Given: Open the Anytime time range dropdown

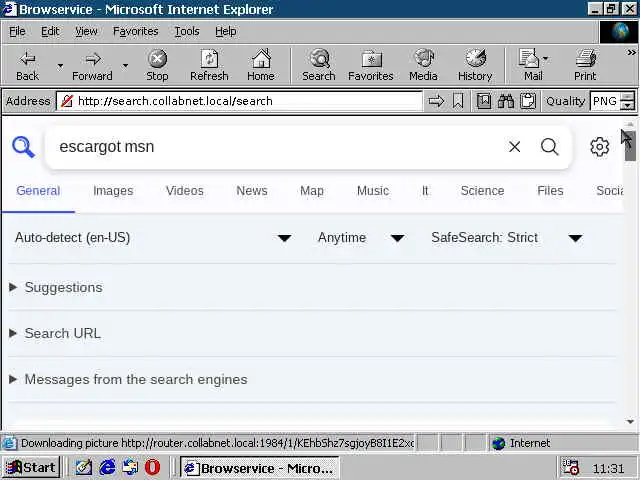Looking at the screenshot, I should (x=362, y=238).
